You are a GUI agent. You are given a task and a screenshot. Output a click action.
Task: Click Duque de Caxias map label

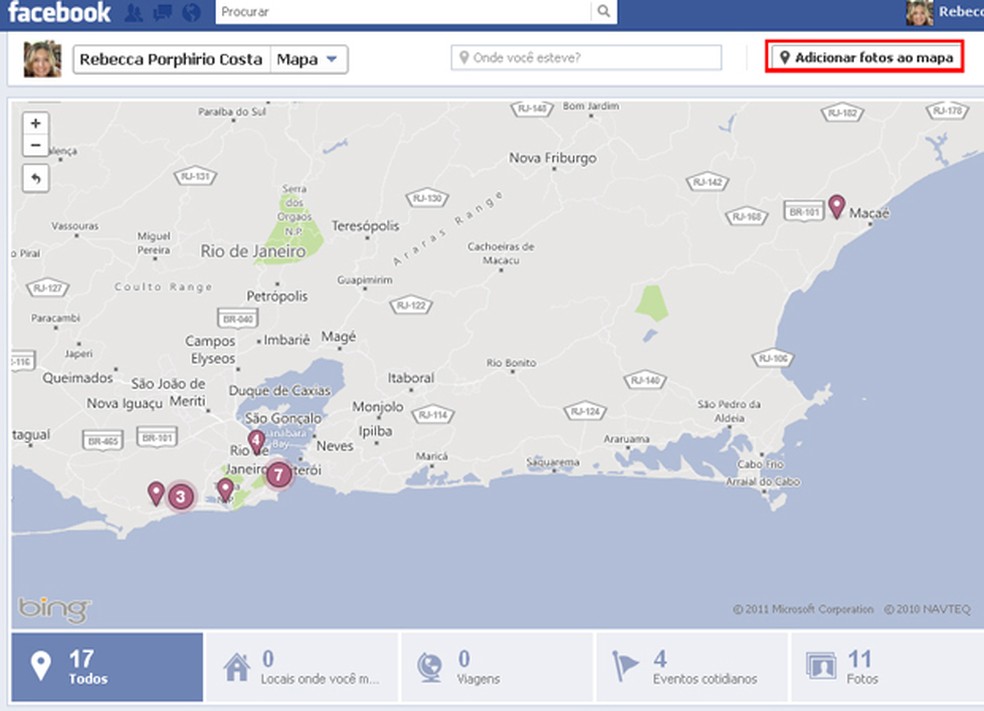[279, 390]
